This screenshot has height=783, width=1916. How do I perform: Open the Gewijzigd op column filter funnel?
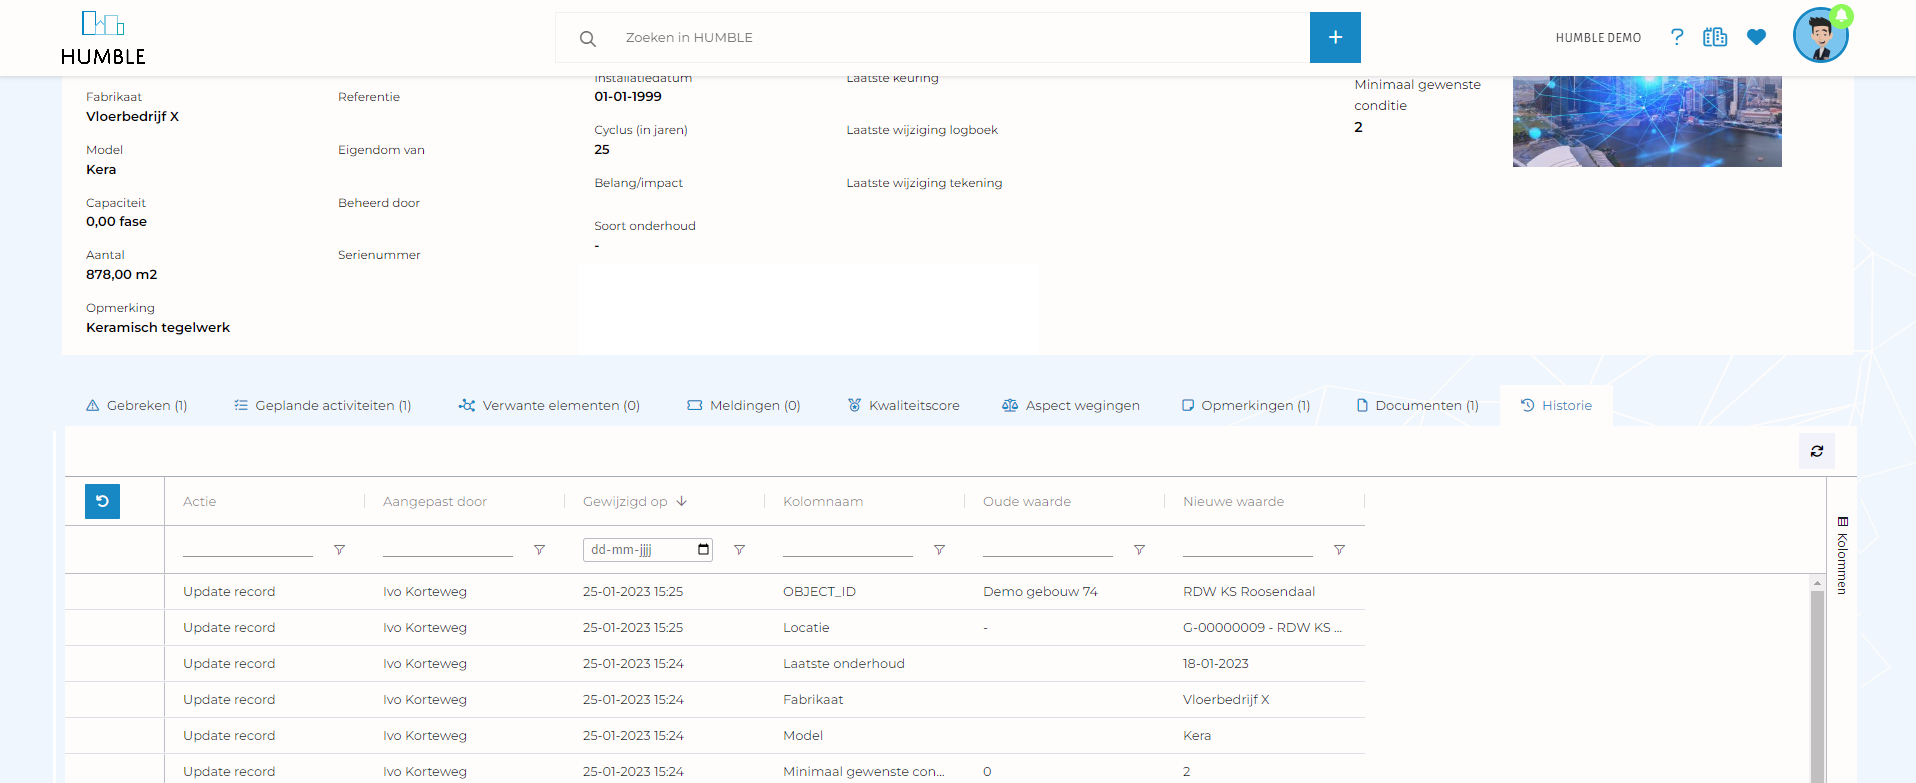pos(739,550)
